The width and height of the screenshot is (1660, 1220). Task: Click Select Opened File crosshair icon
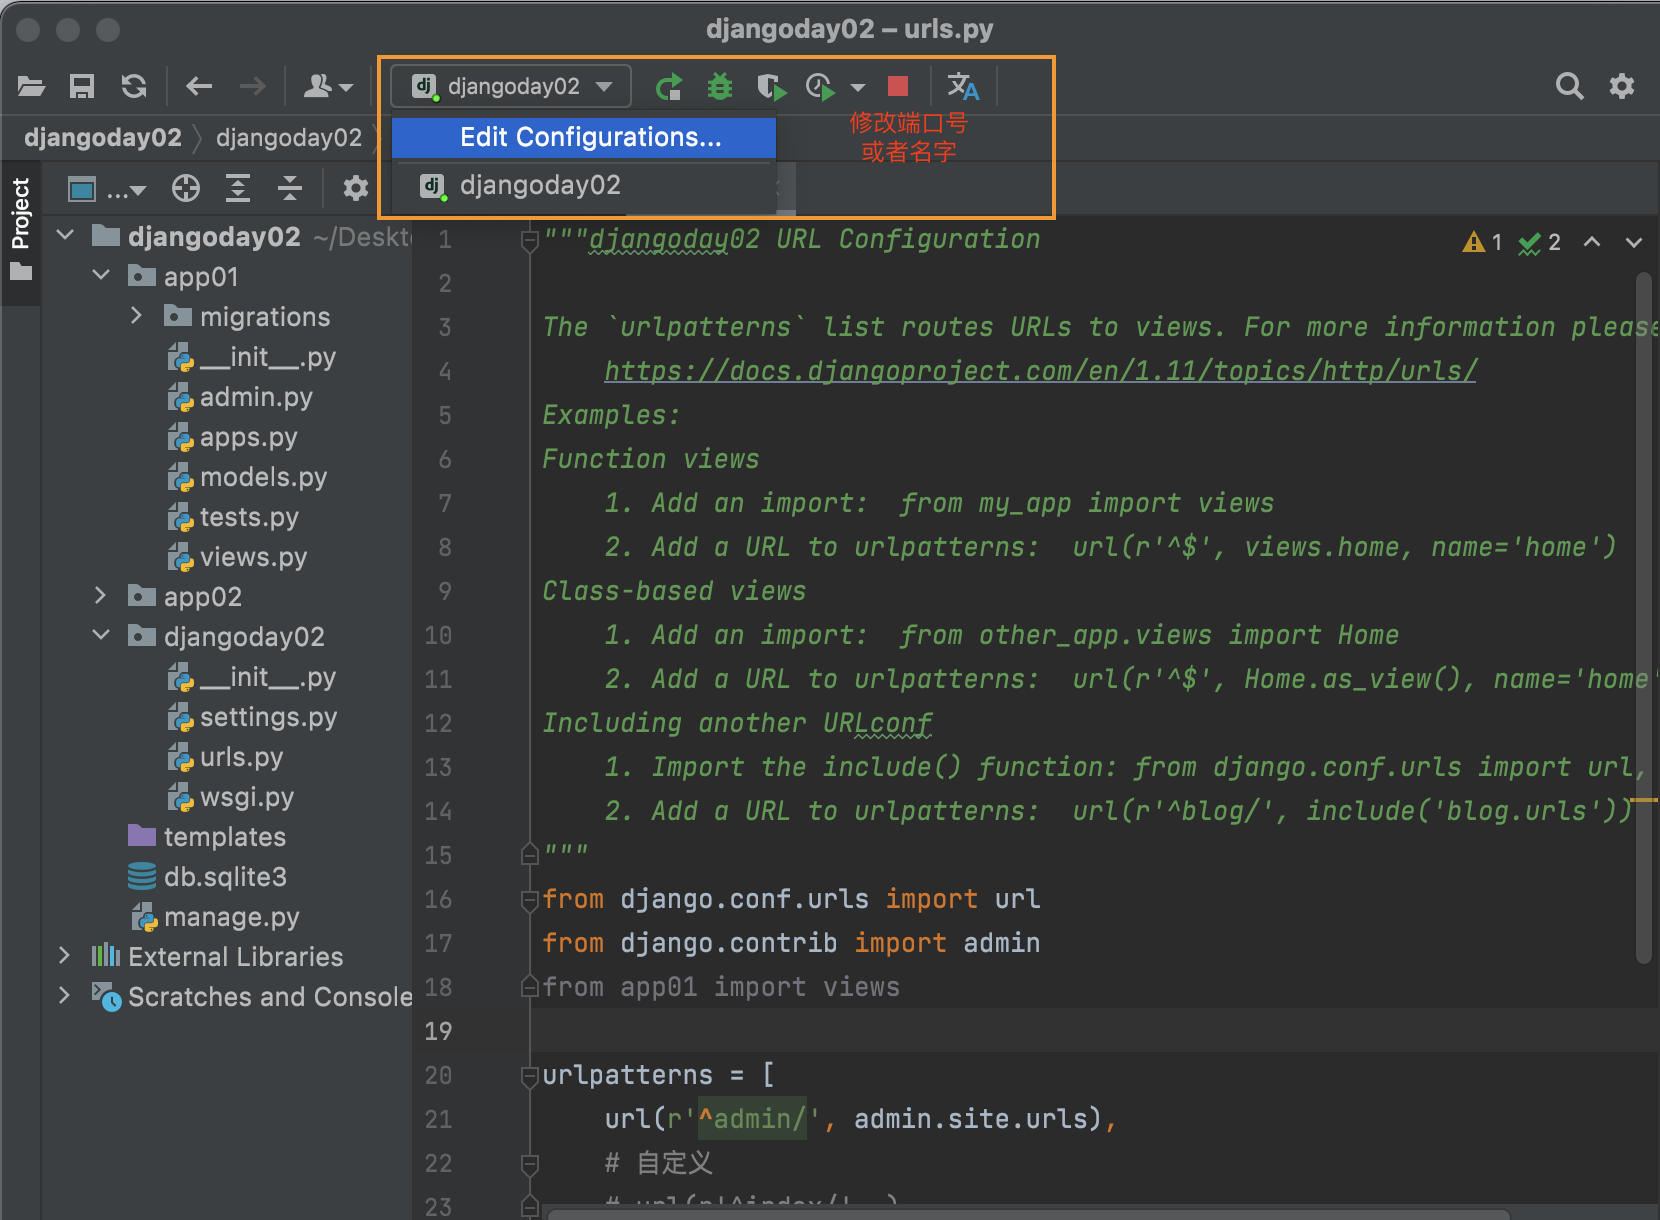(x=186, y=188)
